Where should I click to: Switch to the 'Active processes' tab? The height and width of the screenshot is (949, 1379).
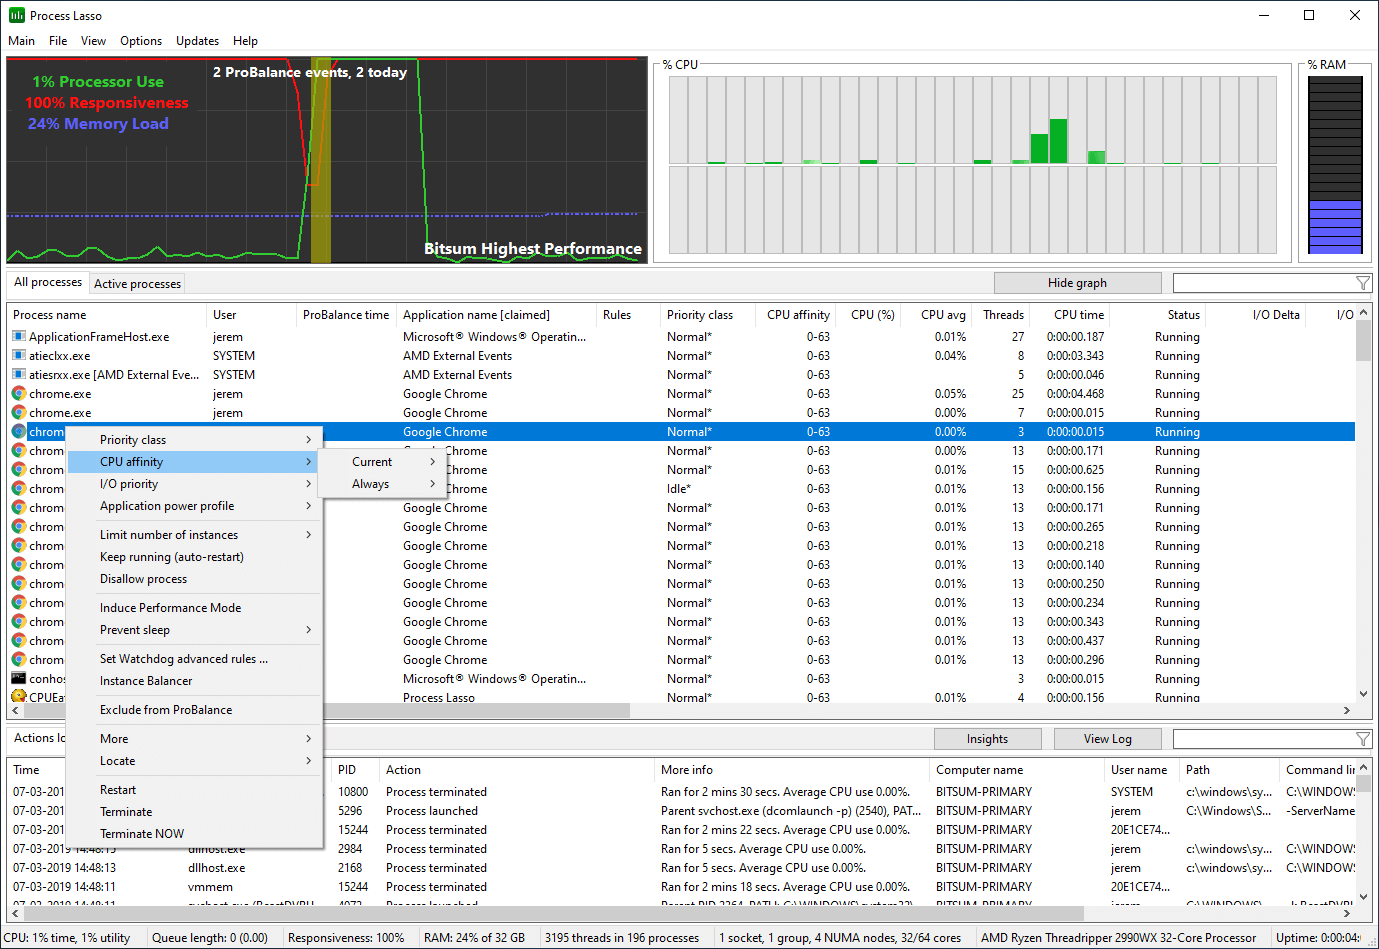pyautogui.click(x=136, y=283)
